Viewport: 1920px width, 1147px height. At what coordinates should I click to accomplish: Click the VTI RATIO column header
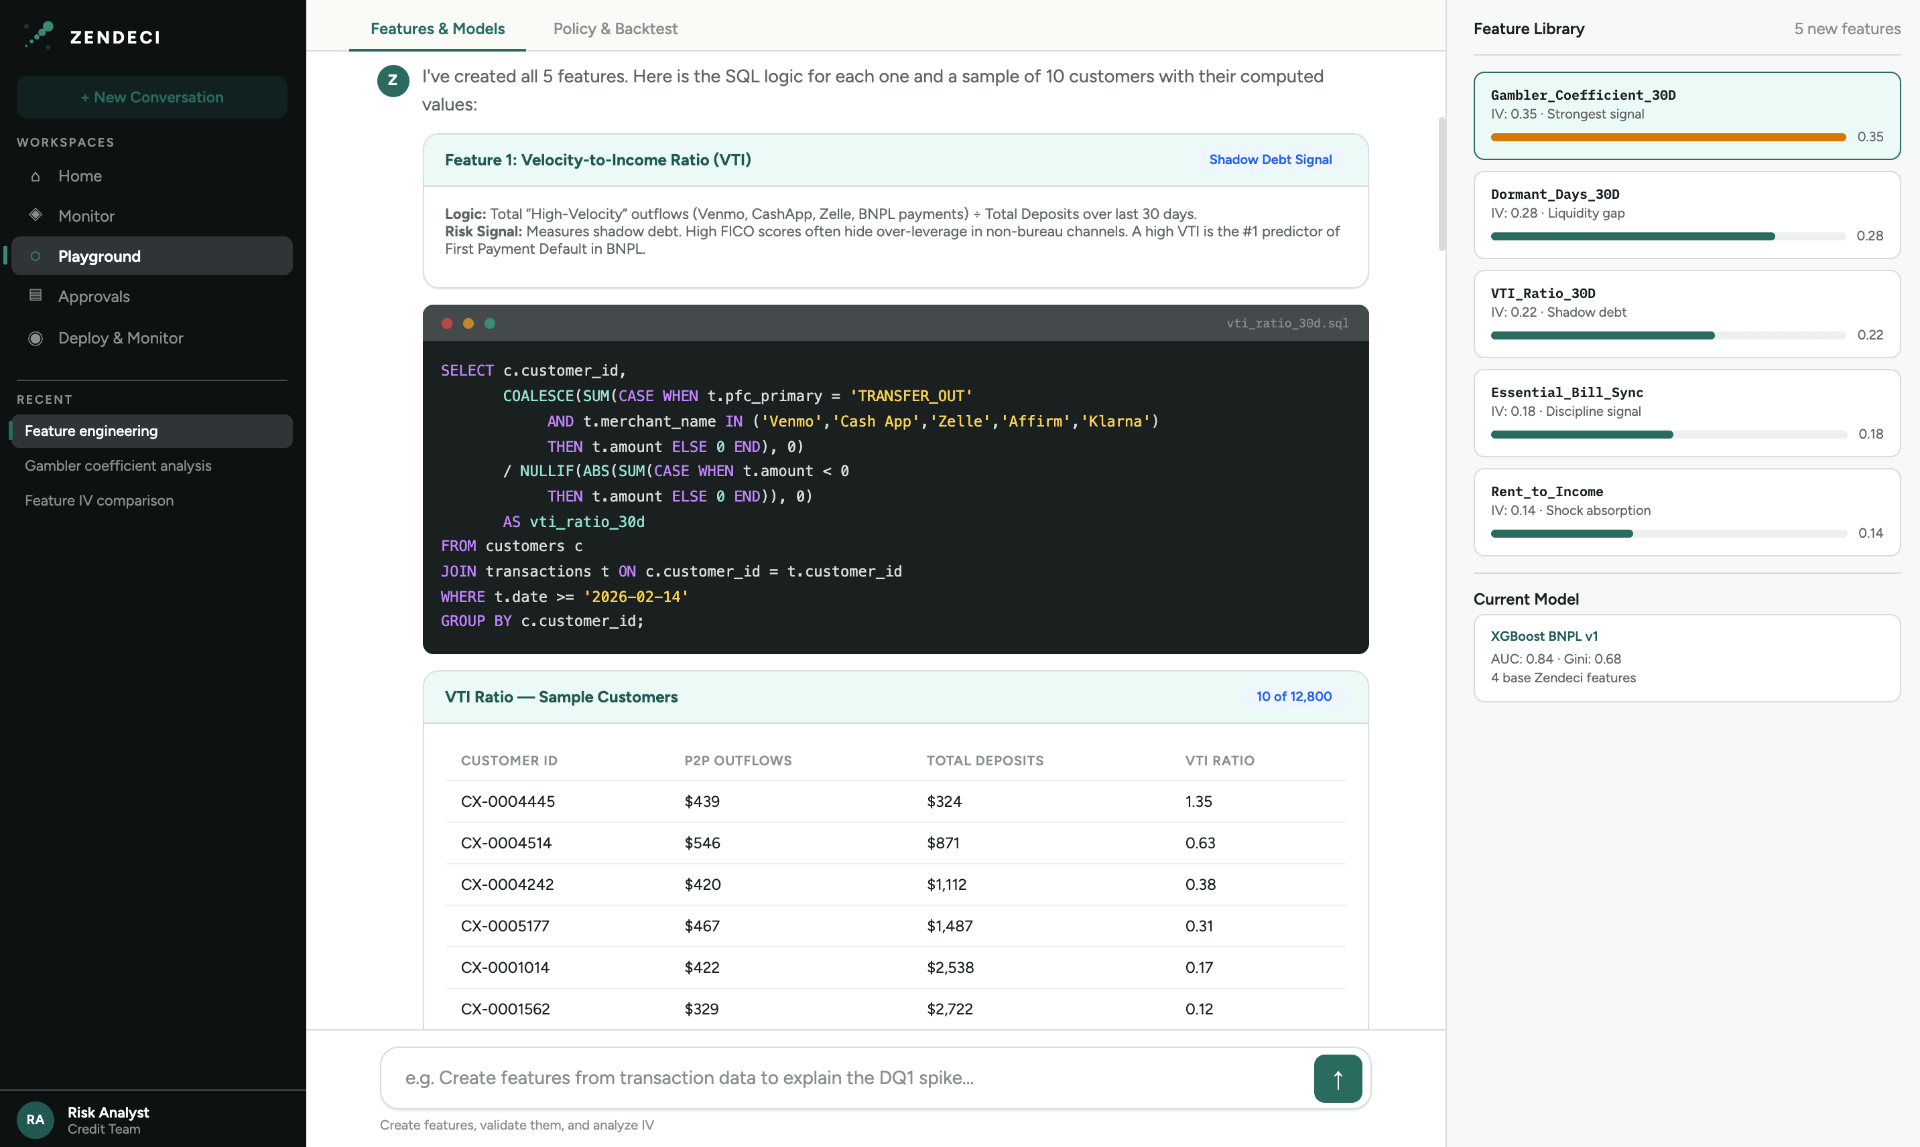click(1220, 761)
